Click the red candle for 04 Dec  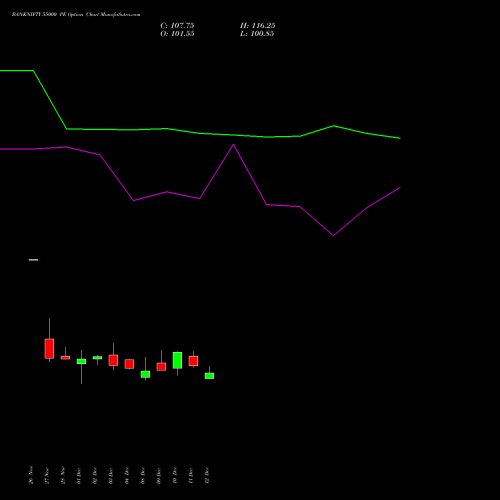click(129, 364)
